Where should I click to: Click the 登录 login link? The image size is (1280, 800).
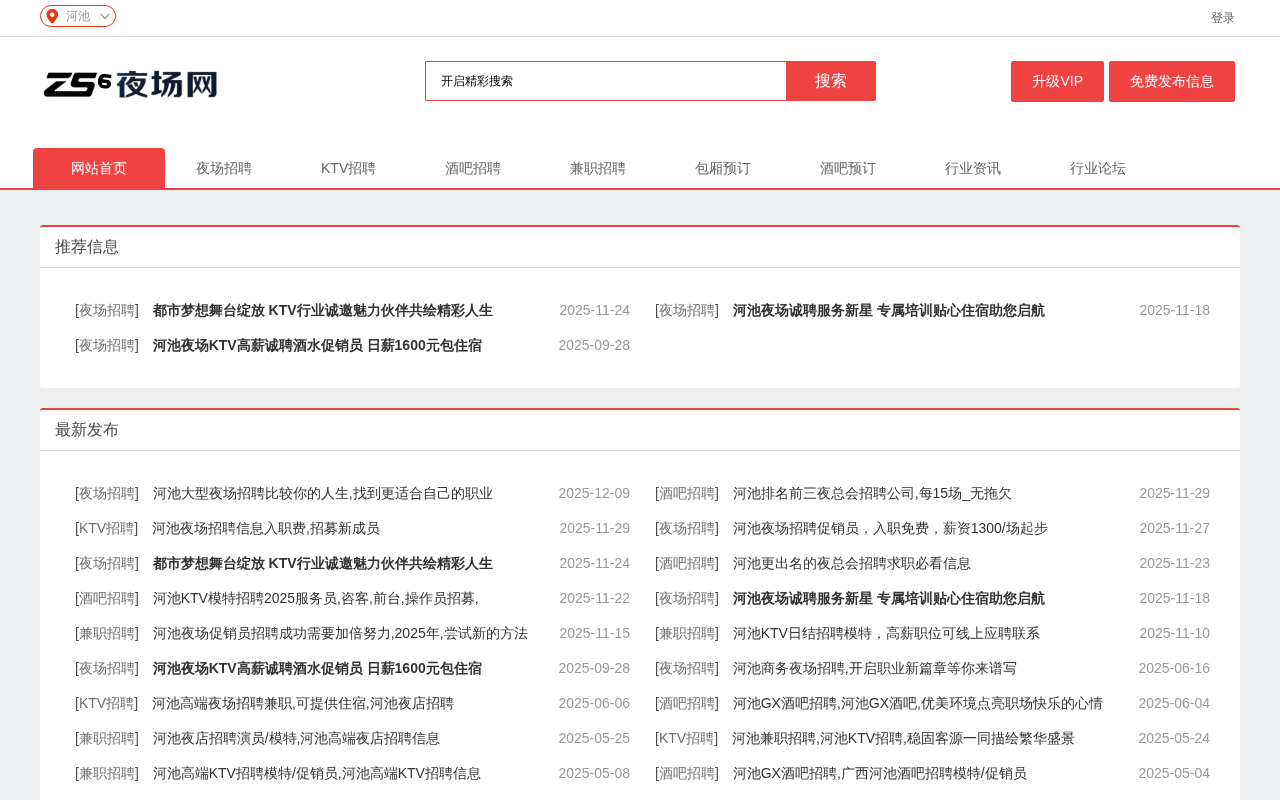pyautogui.click(x=1222, y=18)
